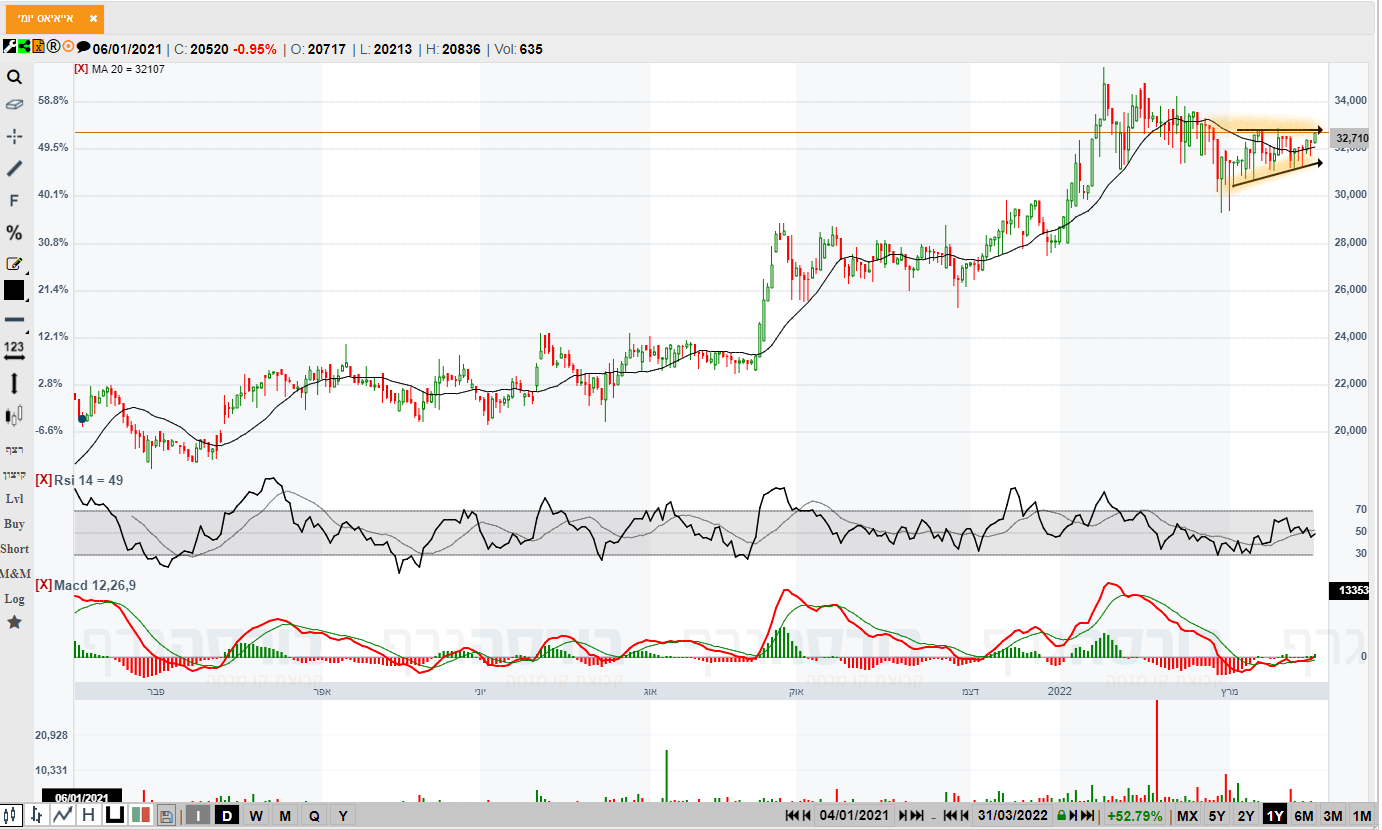Set chart range to 1M
Viewport: 1382px width, 830px height.
pyautogui.click(x=1362, y=816)
